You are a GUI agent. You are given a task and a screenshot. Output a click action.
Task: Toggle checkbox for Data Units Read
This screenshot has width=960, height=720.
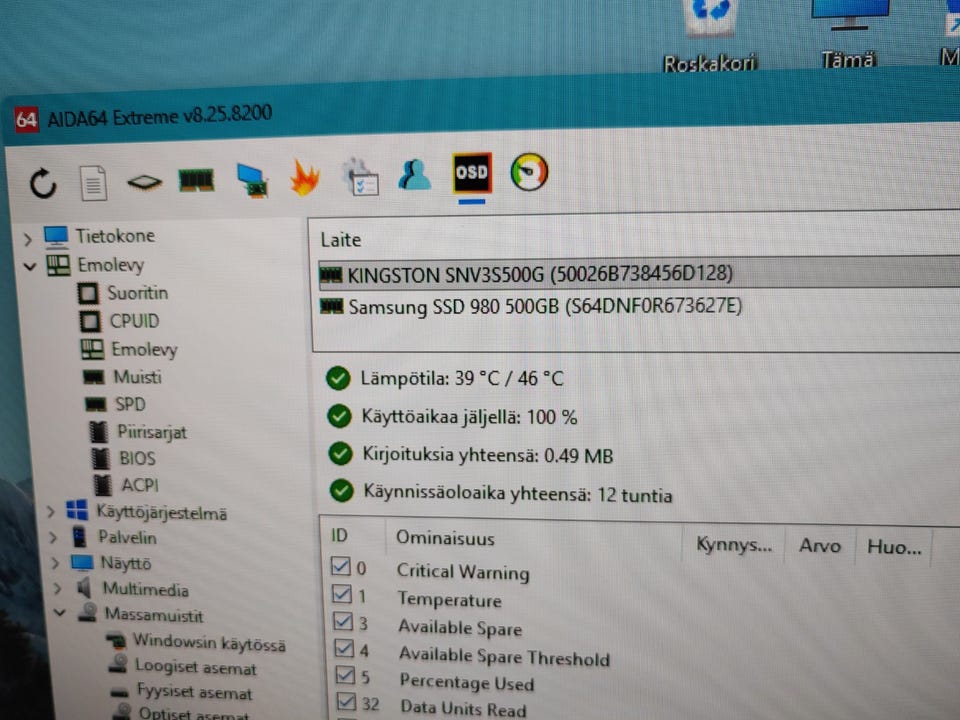tap(347, 702)
